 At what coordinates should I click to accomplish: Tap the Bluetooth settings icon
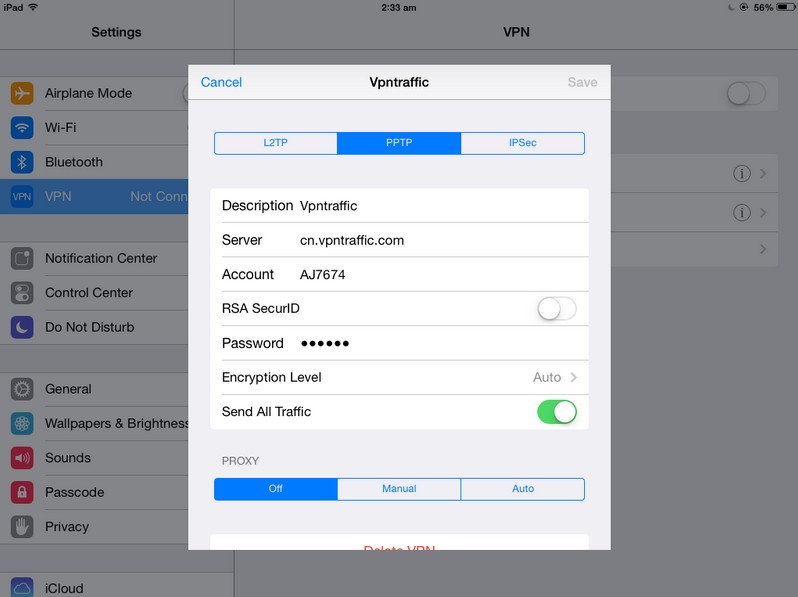point(22,162)
